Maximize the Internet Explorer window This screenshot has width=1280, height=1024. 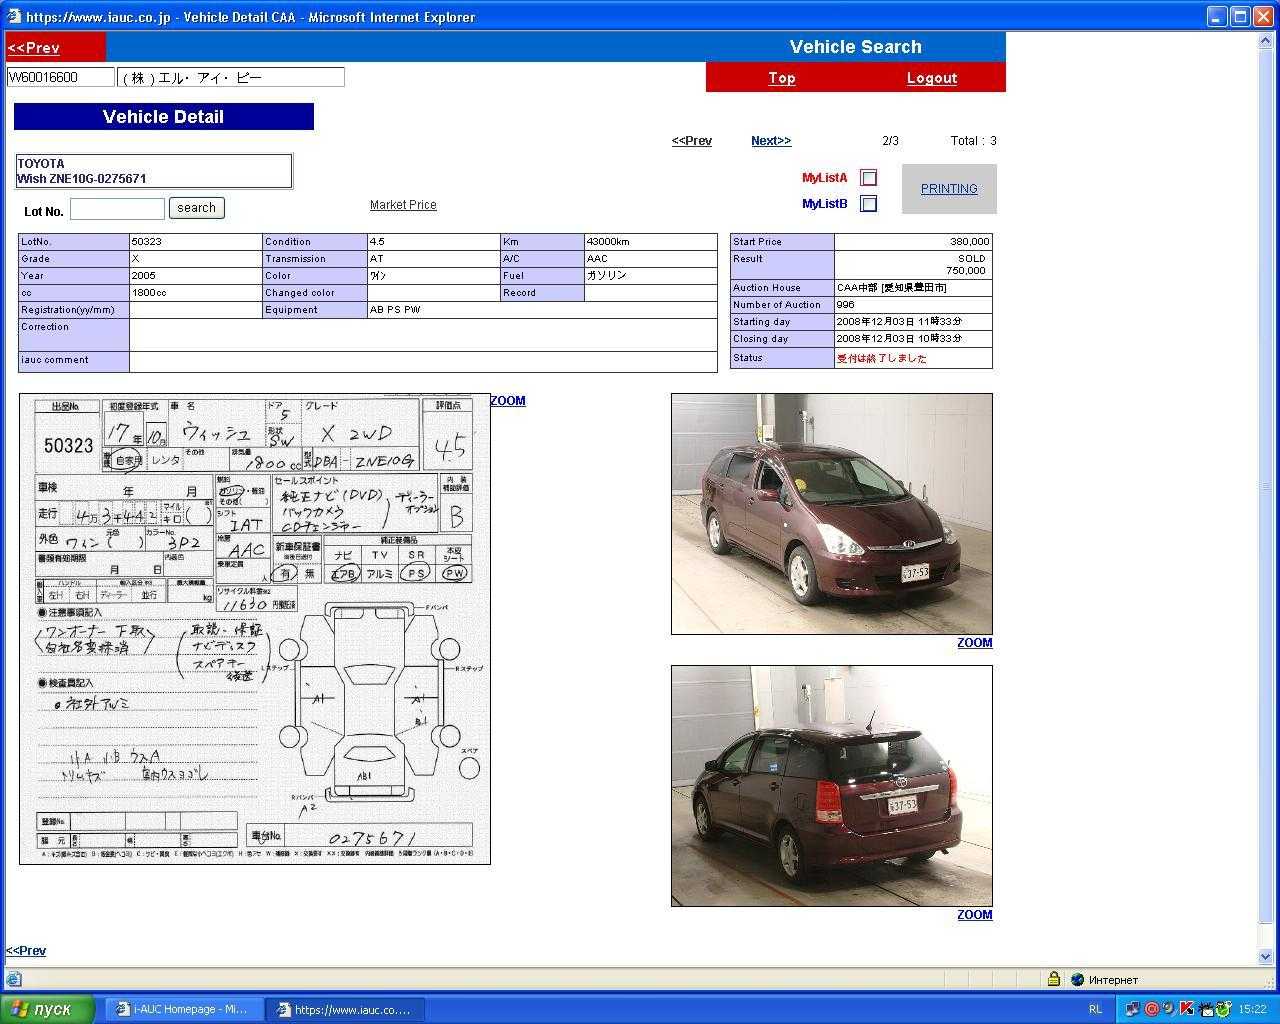[x=1240, y=16]
